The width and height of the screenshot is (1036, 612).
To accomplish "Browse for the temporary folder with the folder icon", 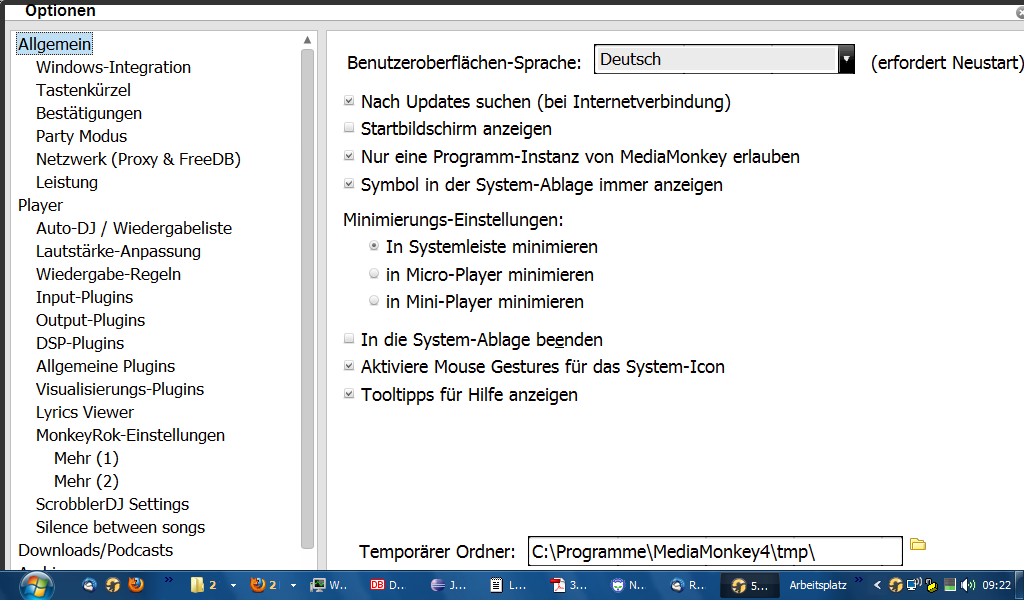I will coord(918,545).
